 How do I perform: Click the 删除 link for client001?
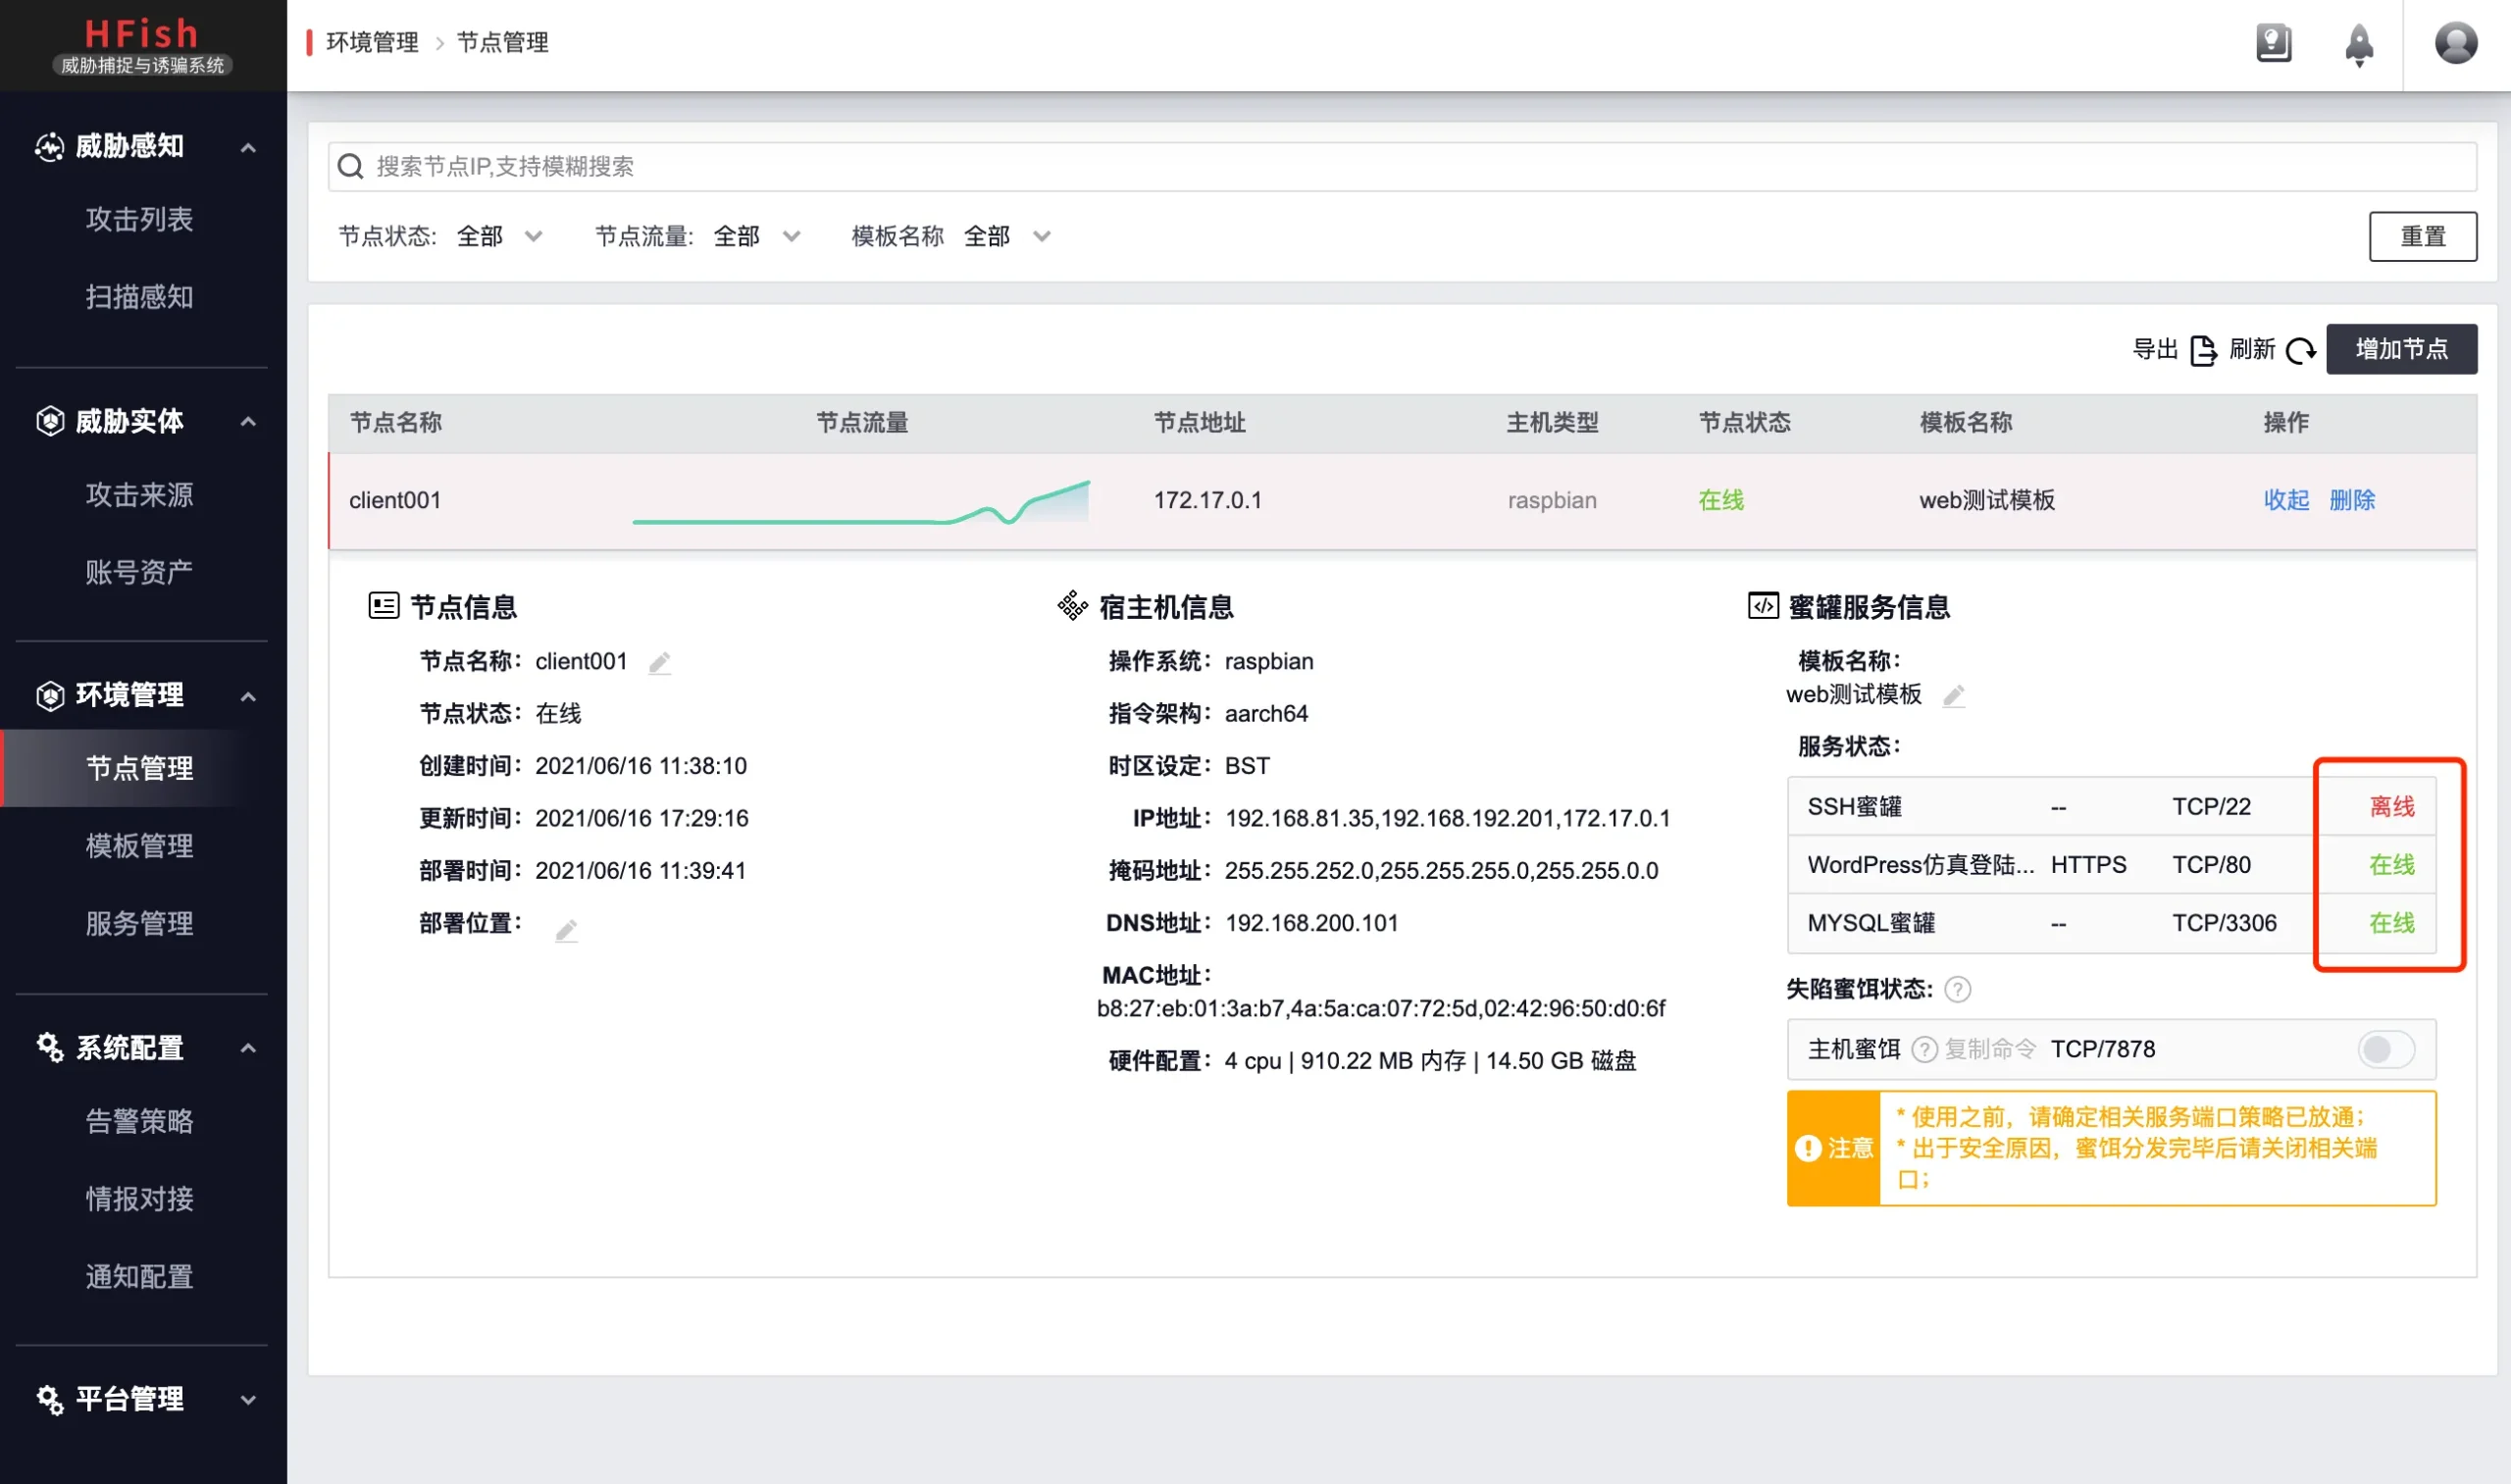click(2351, 500)
